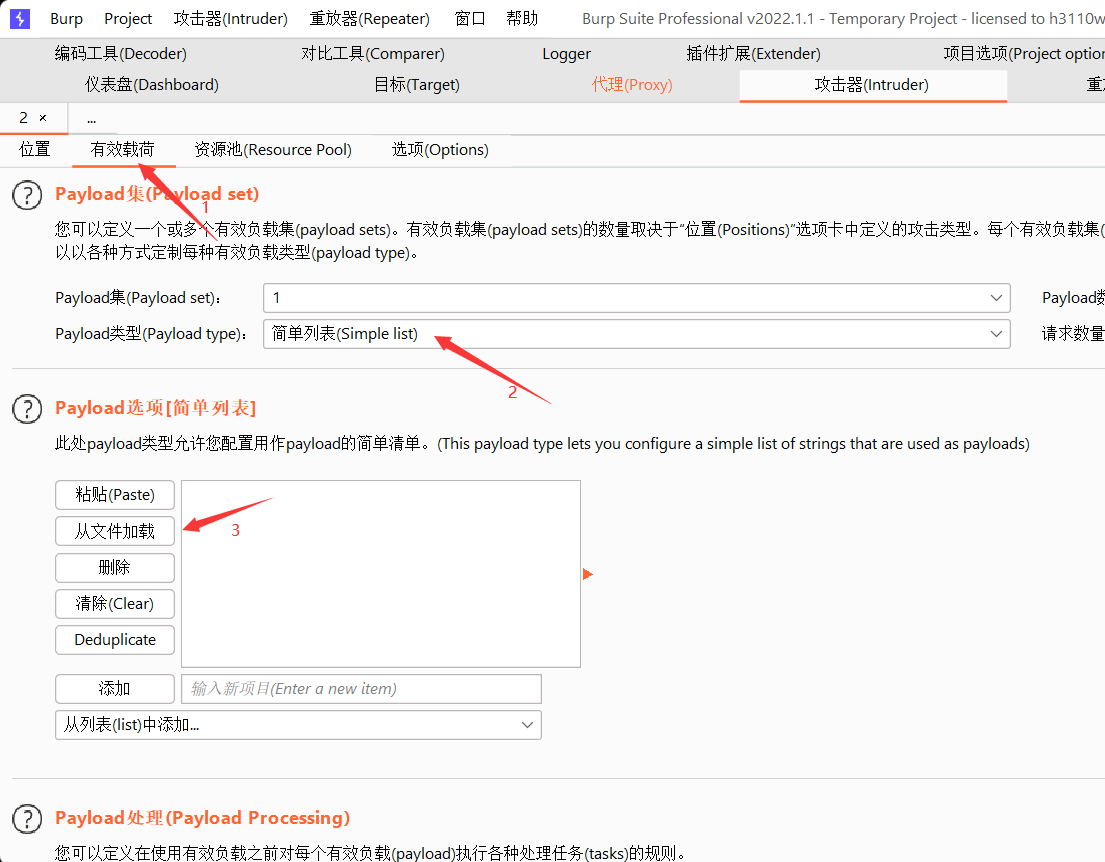
Task: Open the Payload type Simple list dropdown
Action: point(637,334)
